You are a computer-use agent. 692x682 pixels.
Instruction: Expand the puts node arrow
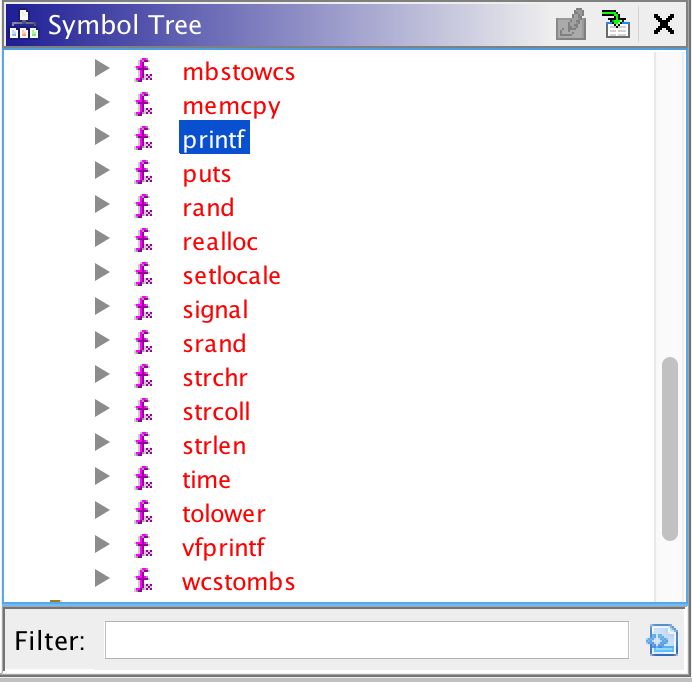pyautogui.click(x=101, y=173)
